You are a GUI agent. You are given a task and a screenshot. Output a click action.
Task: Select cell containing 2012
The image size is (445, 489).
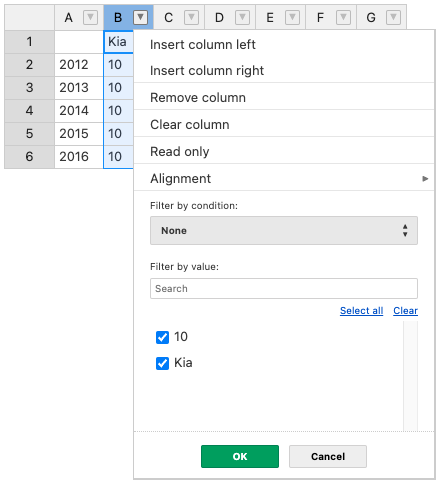[x=79, y=65]
